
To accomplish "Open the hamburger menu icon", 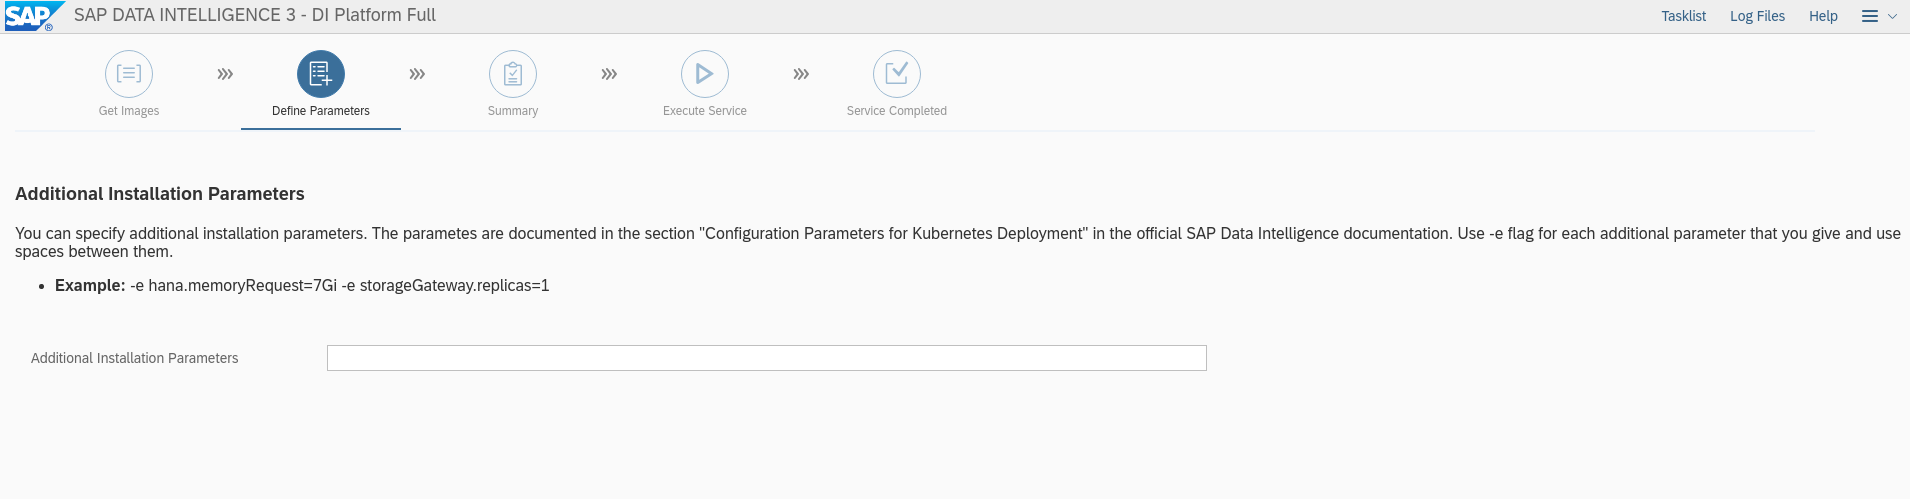I will coord(1869,16).
